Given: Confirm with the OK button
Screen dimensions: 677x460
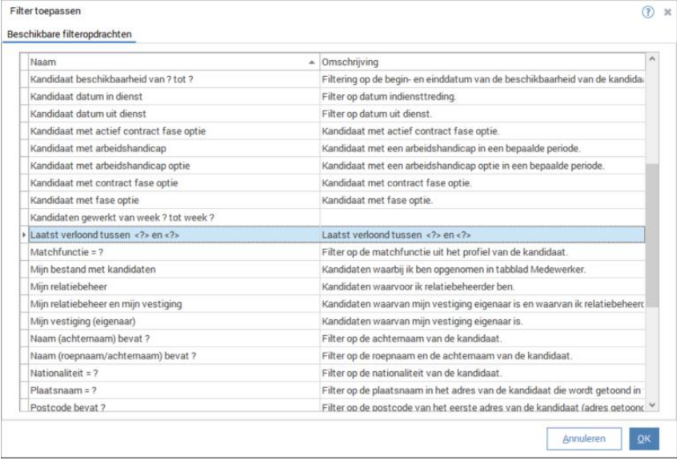Looking at the screenshot, I should (644, 438).
